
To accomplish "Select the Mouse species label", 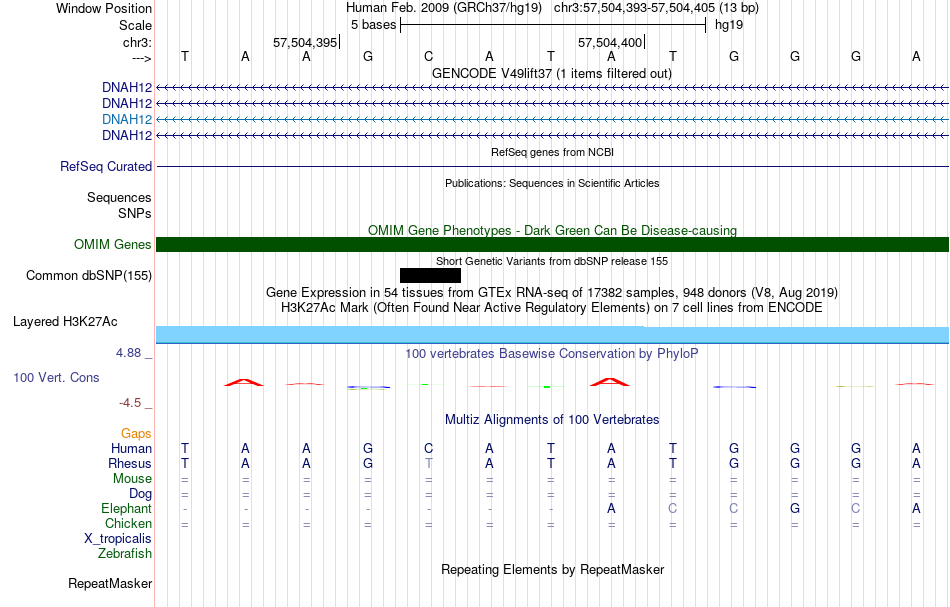I will pyautogui.click(x=132, y=479).
